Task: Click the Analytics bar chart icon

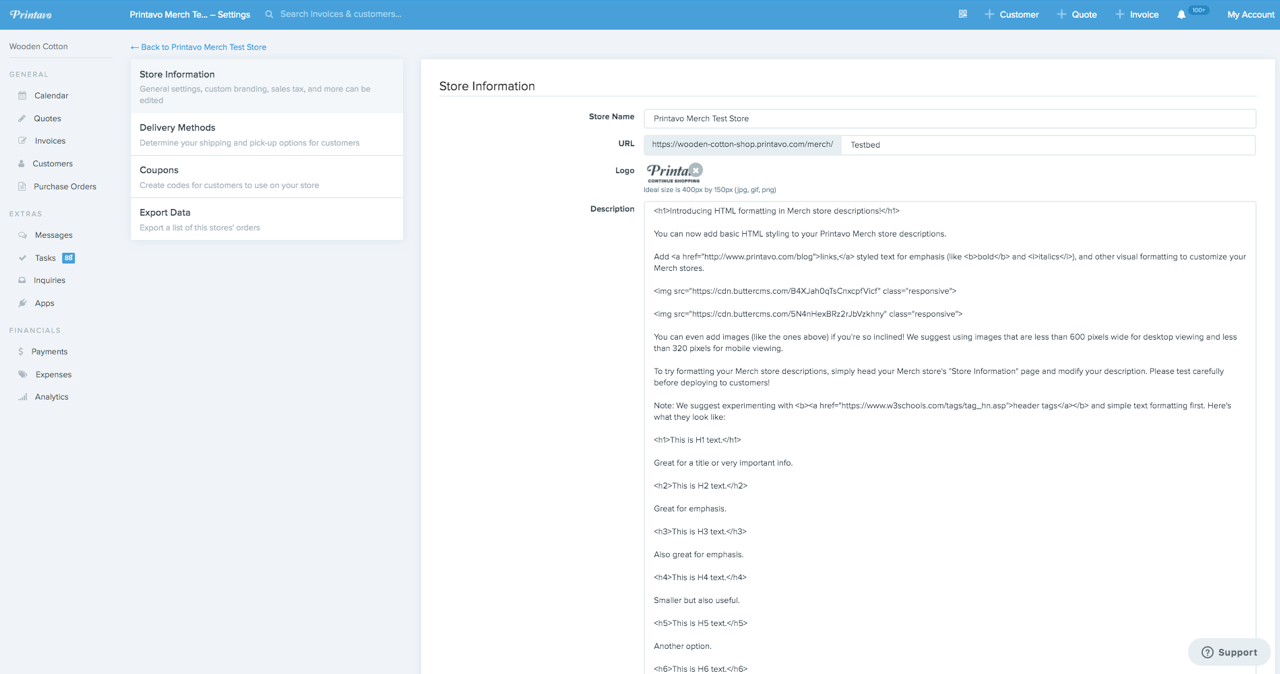Action: pyautogui.click(x=22, y=397)
